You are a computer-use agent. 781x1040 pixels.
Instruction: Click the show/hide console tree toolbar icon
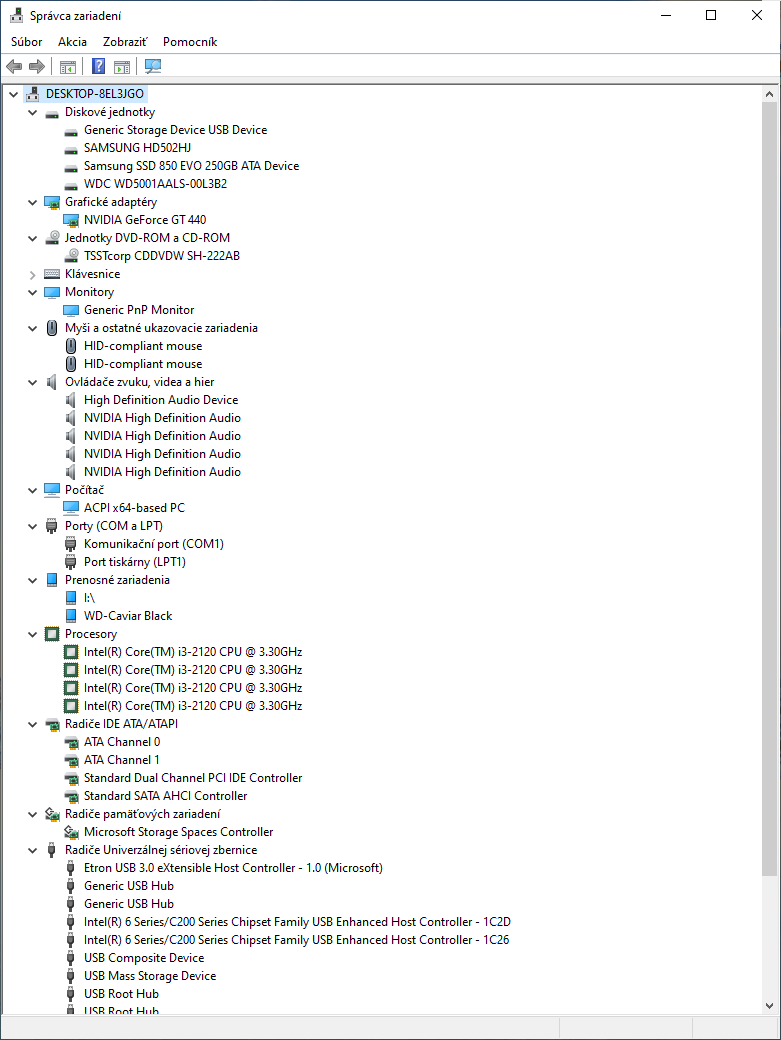(x=68, y=66)
